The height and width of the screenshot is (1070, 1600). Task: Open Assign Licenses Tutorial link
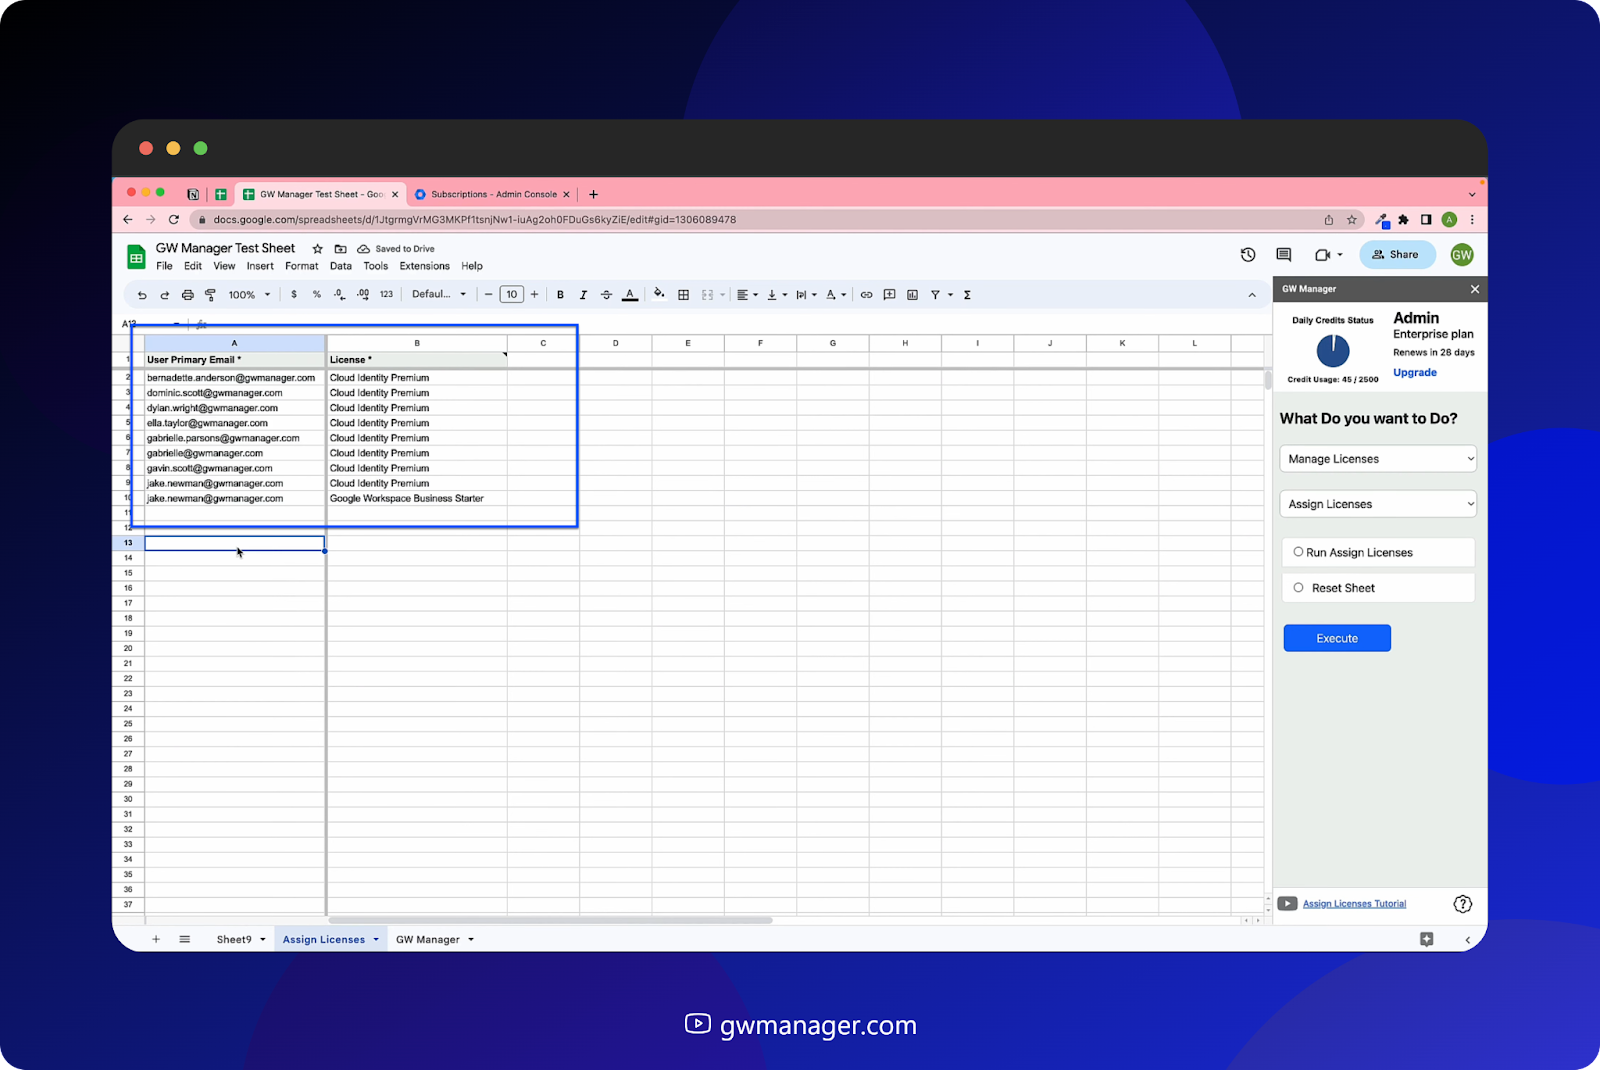tap(1354, 904)
